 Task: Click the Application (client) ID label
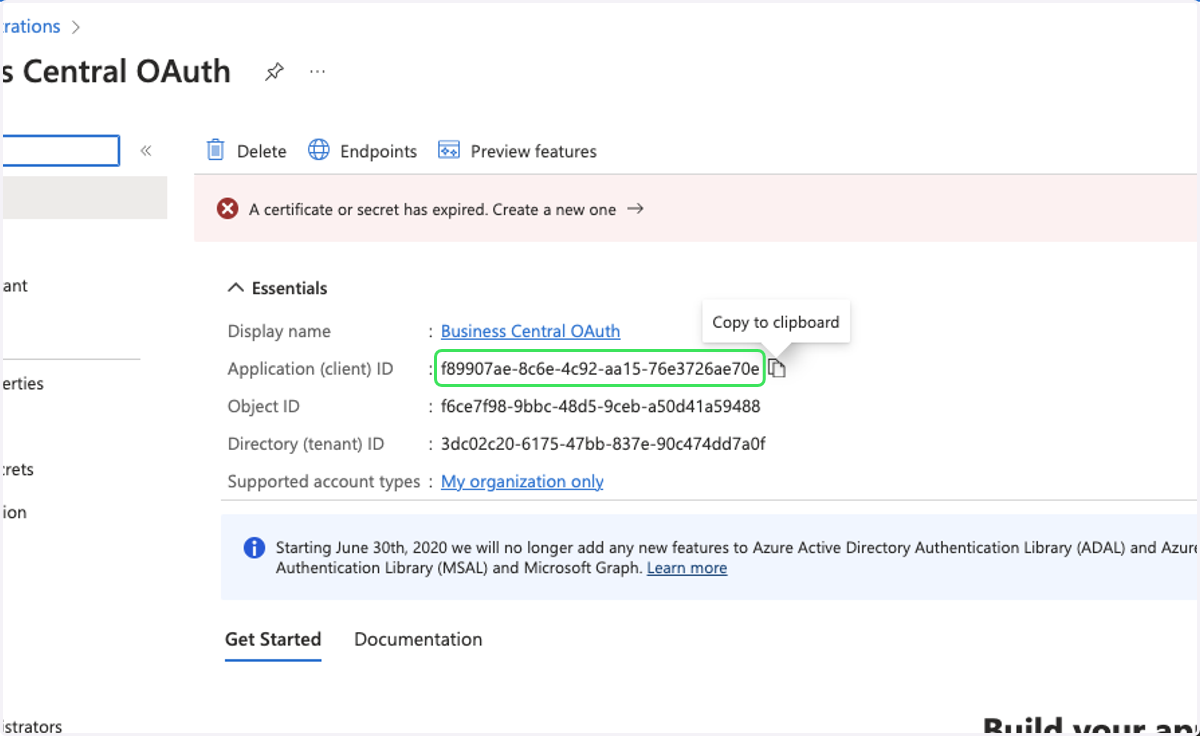pyautogui.click(x=311, y=369)
